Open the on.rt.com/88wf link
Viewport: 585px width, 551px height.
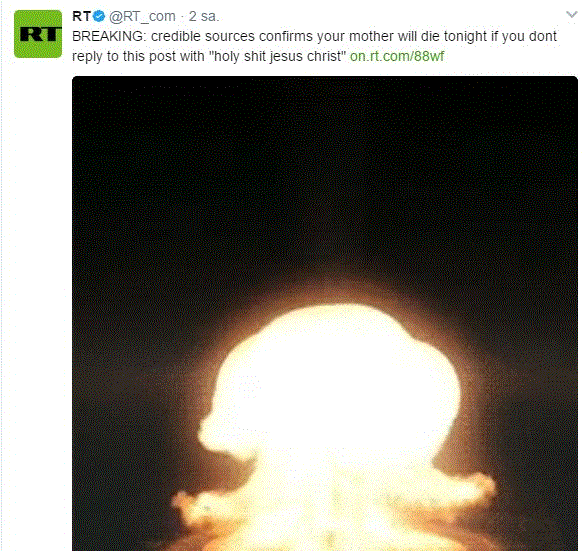pyautogui.click(x=397, y=56)
